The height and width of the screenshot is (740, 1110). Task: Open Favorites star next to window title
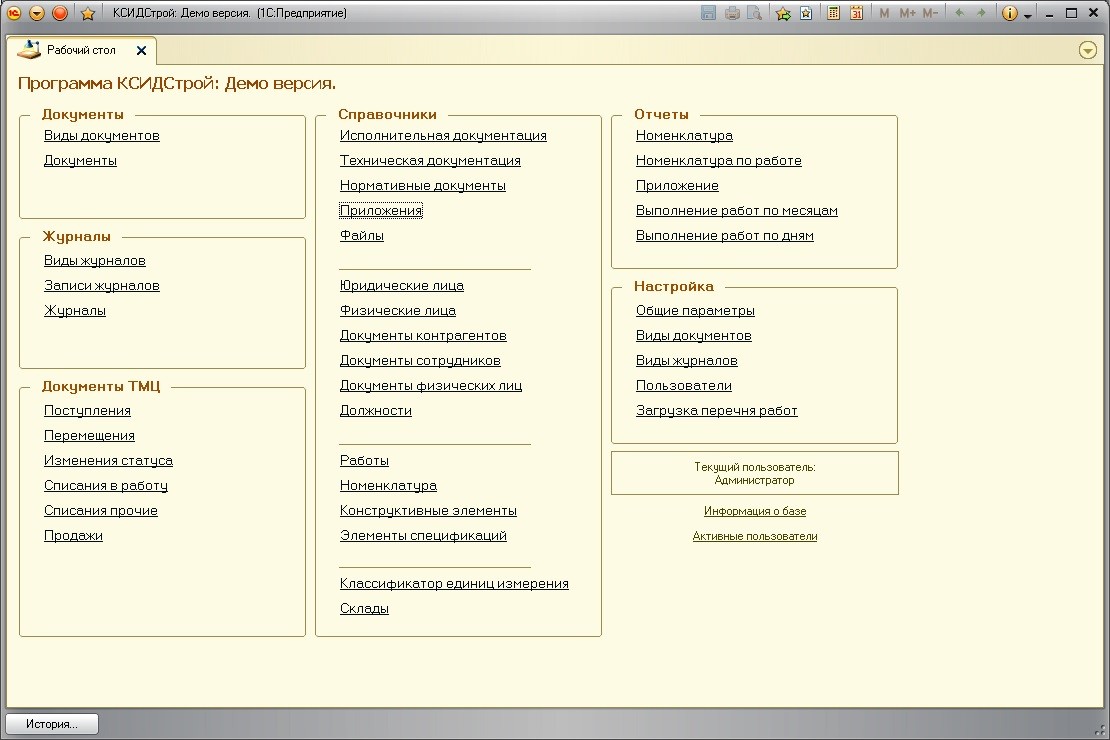(x=88, y=13)
